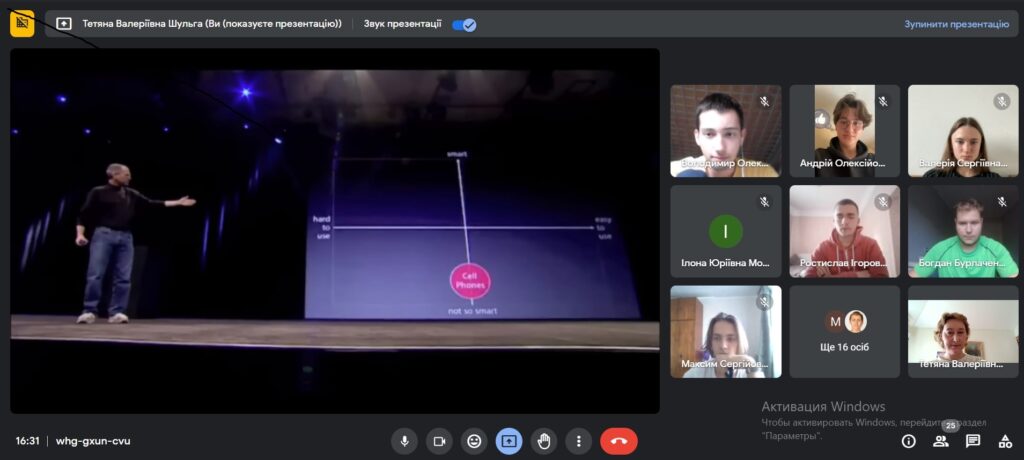Click Зупинити презентацію link
Viewport: 1024px width, 460px height.
(956, 24)
